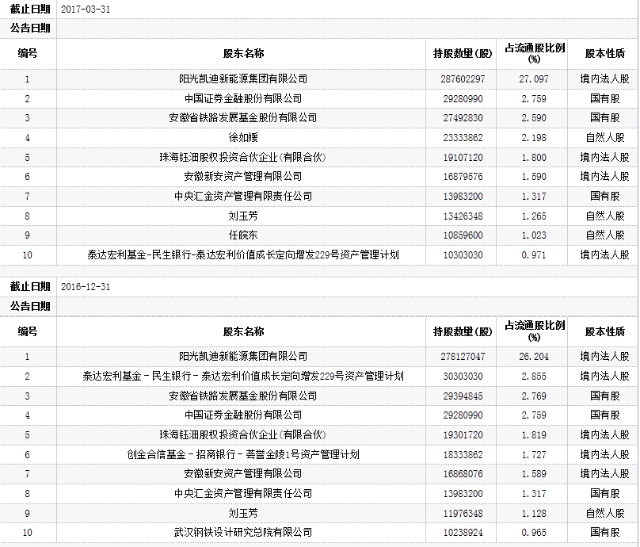
Task: Click 股东名称 header of 2016-12-31 table
Action: click(x=243, y=331)
